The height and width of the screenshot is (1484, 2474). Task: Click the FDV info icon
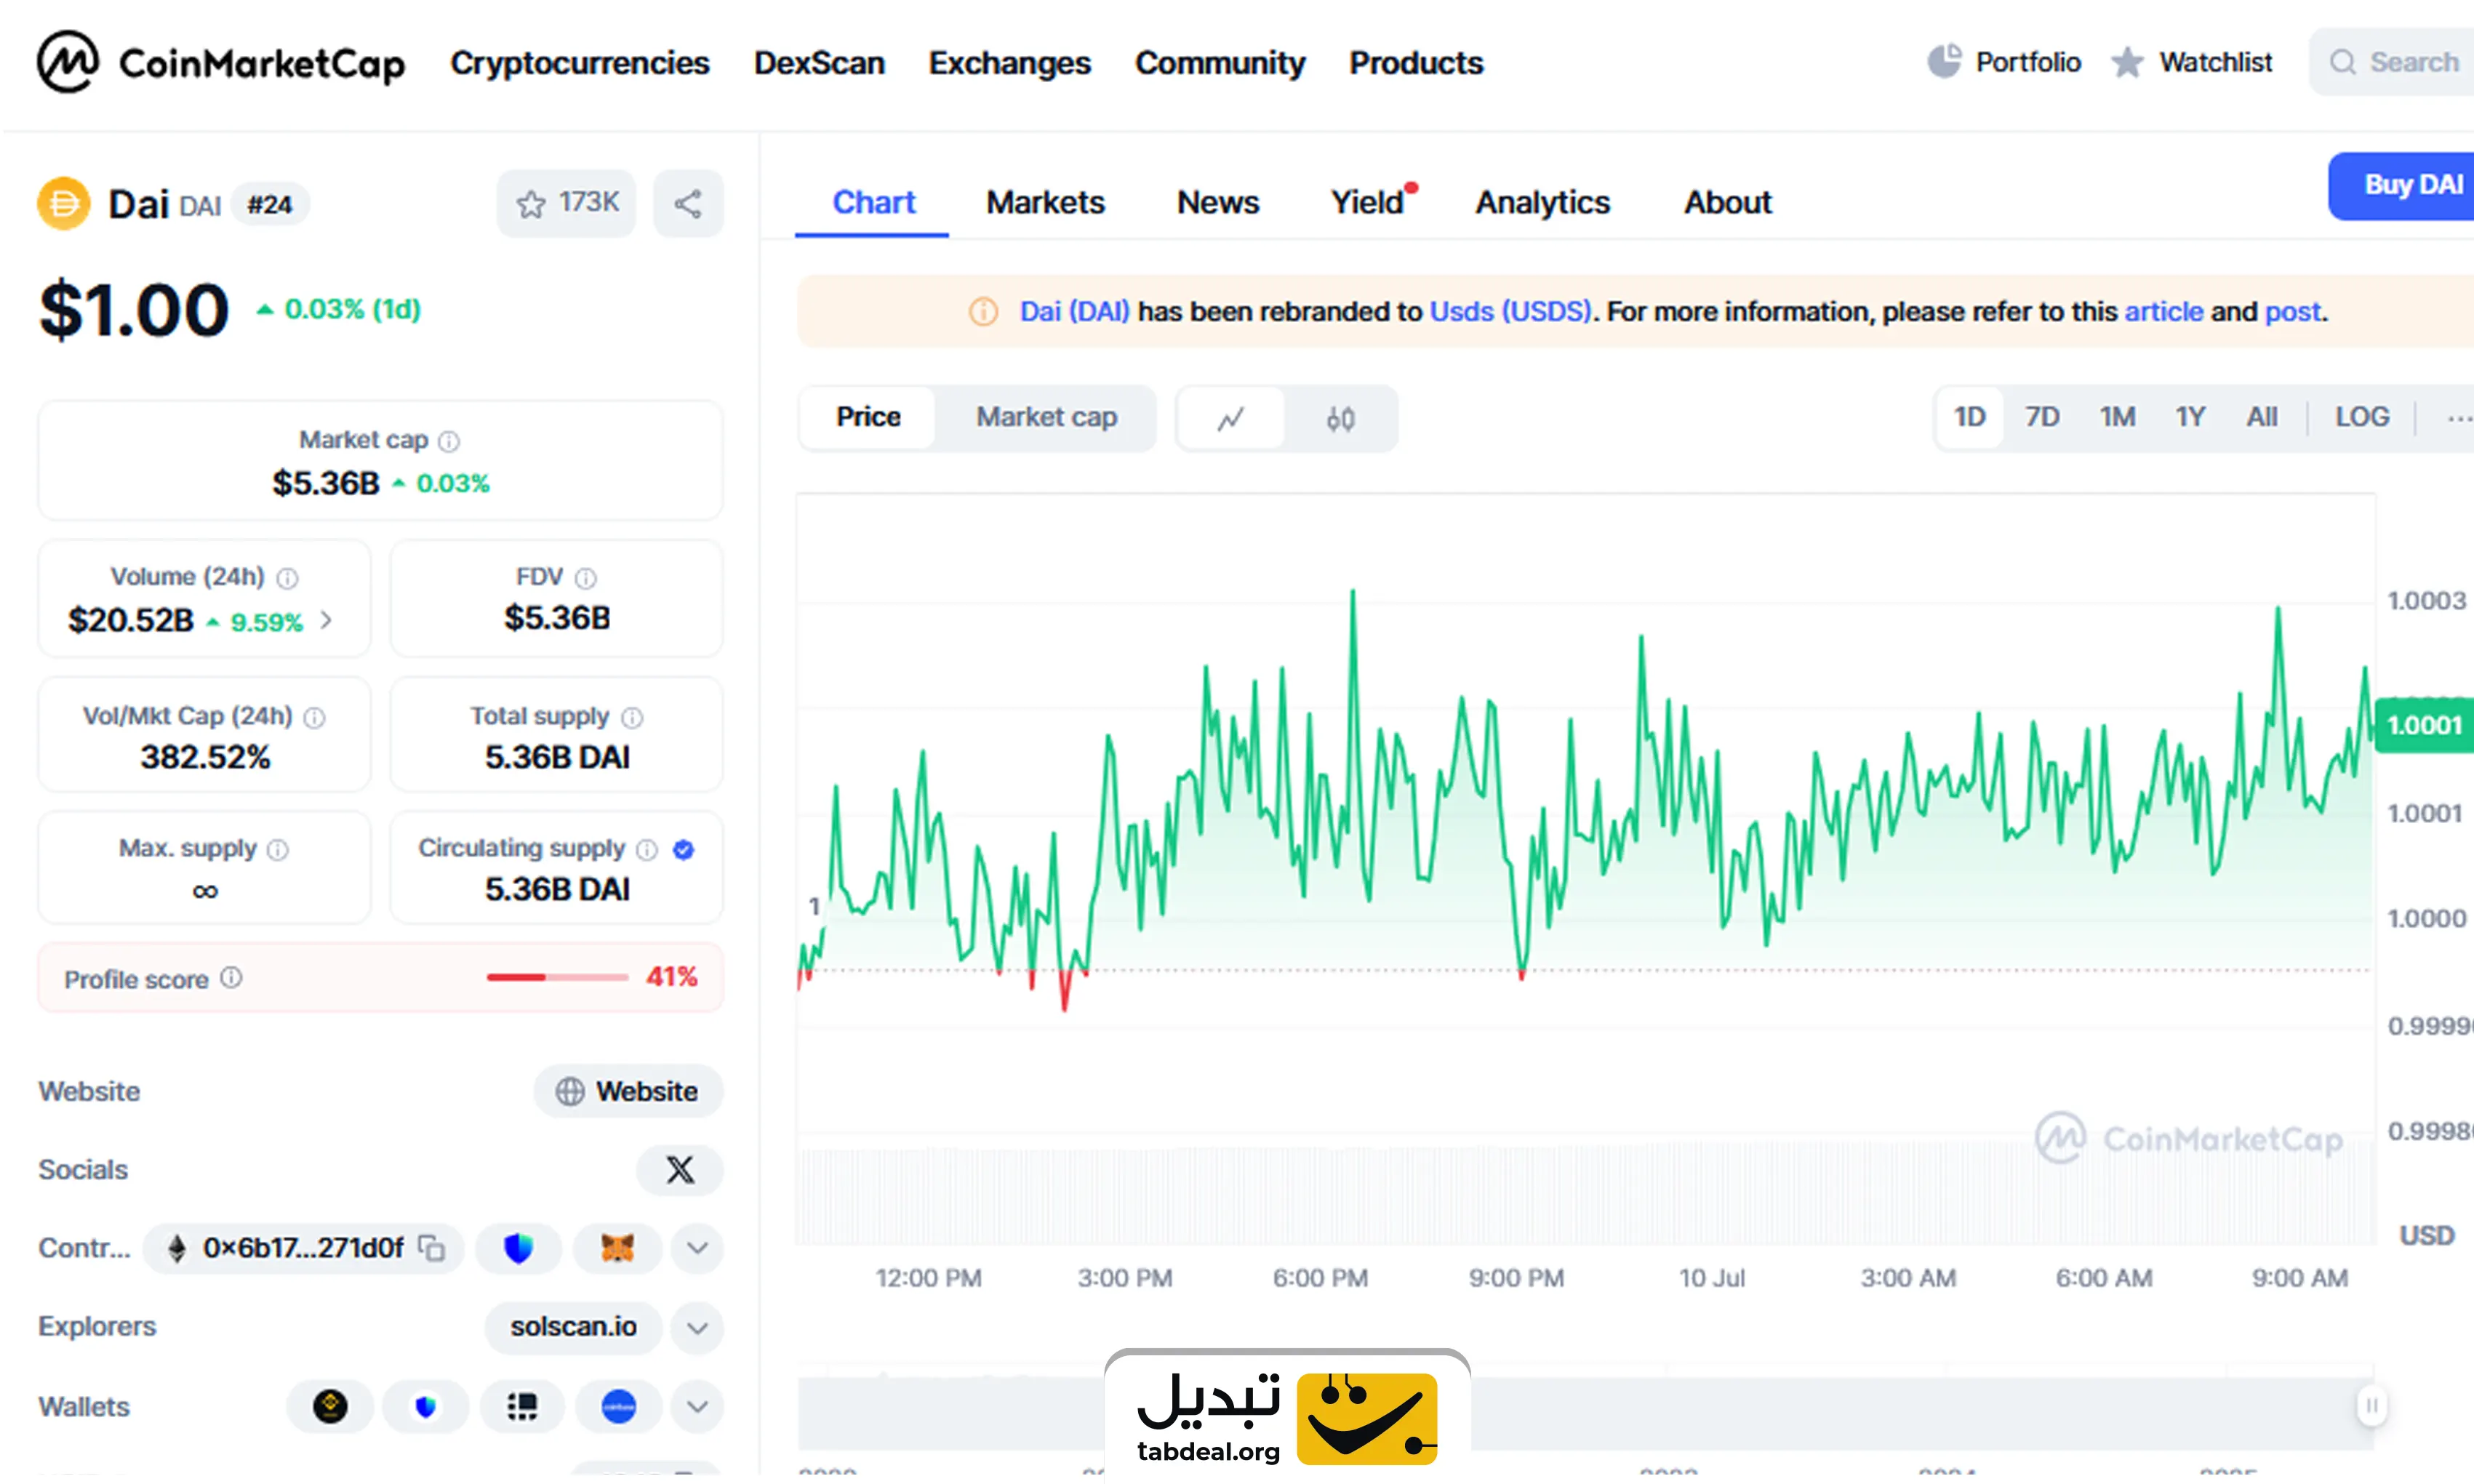click(x=586, y=578)
